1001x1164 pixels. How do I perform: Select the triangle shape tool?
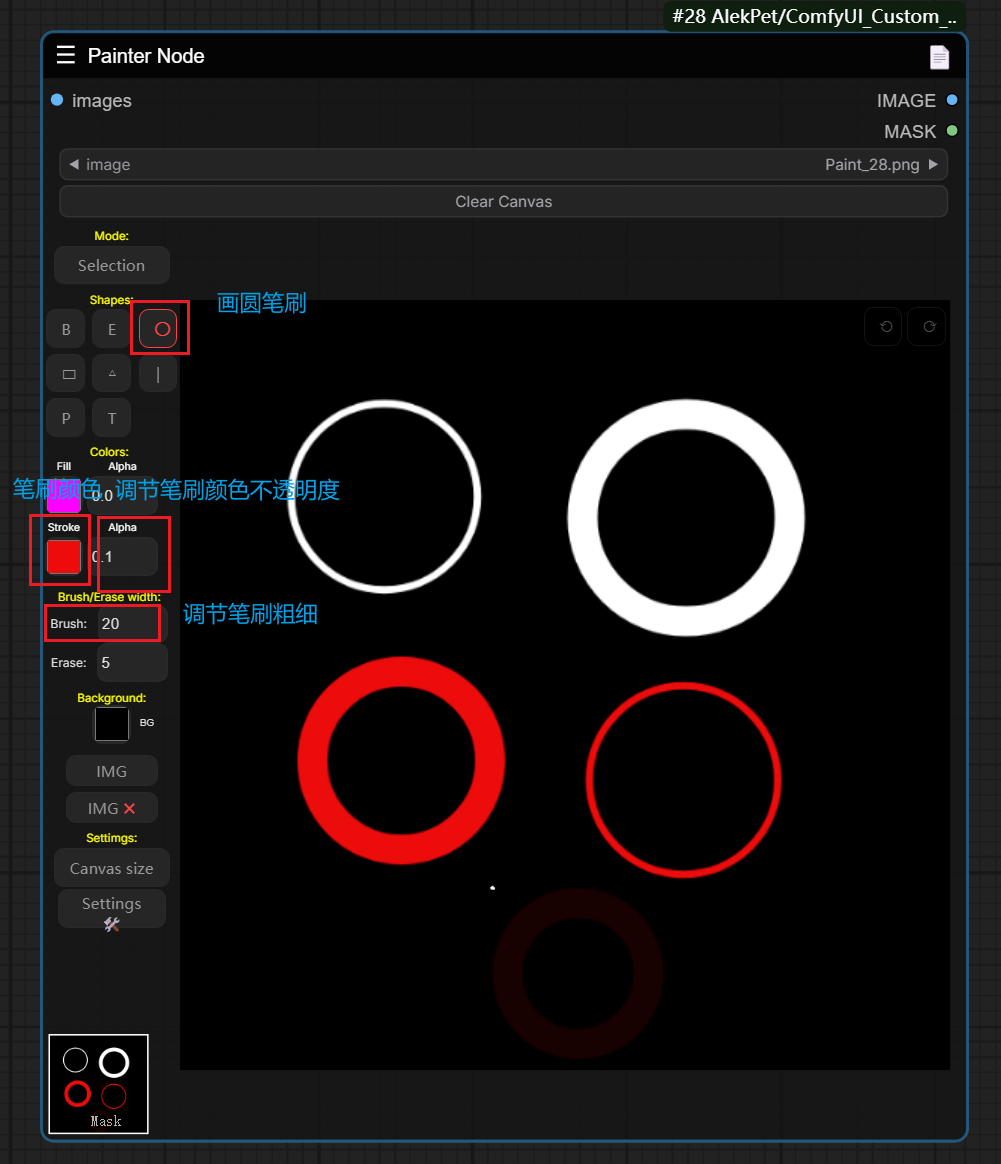click(x=112, y=374)
